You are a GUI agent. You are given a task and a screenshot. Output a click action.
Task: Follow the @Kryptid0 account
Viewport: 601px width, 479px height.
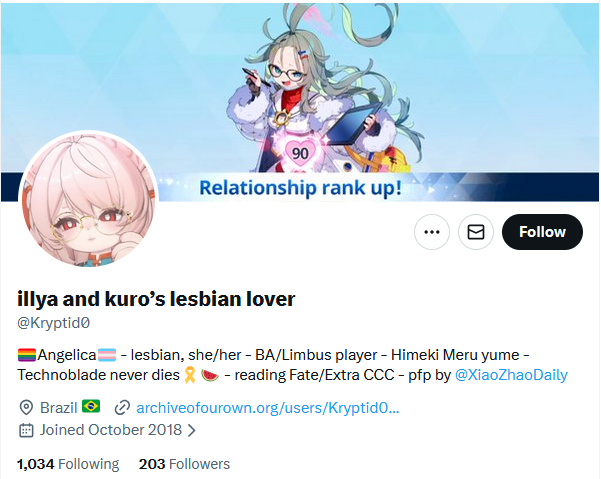542,232
